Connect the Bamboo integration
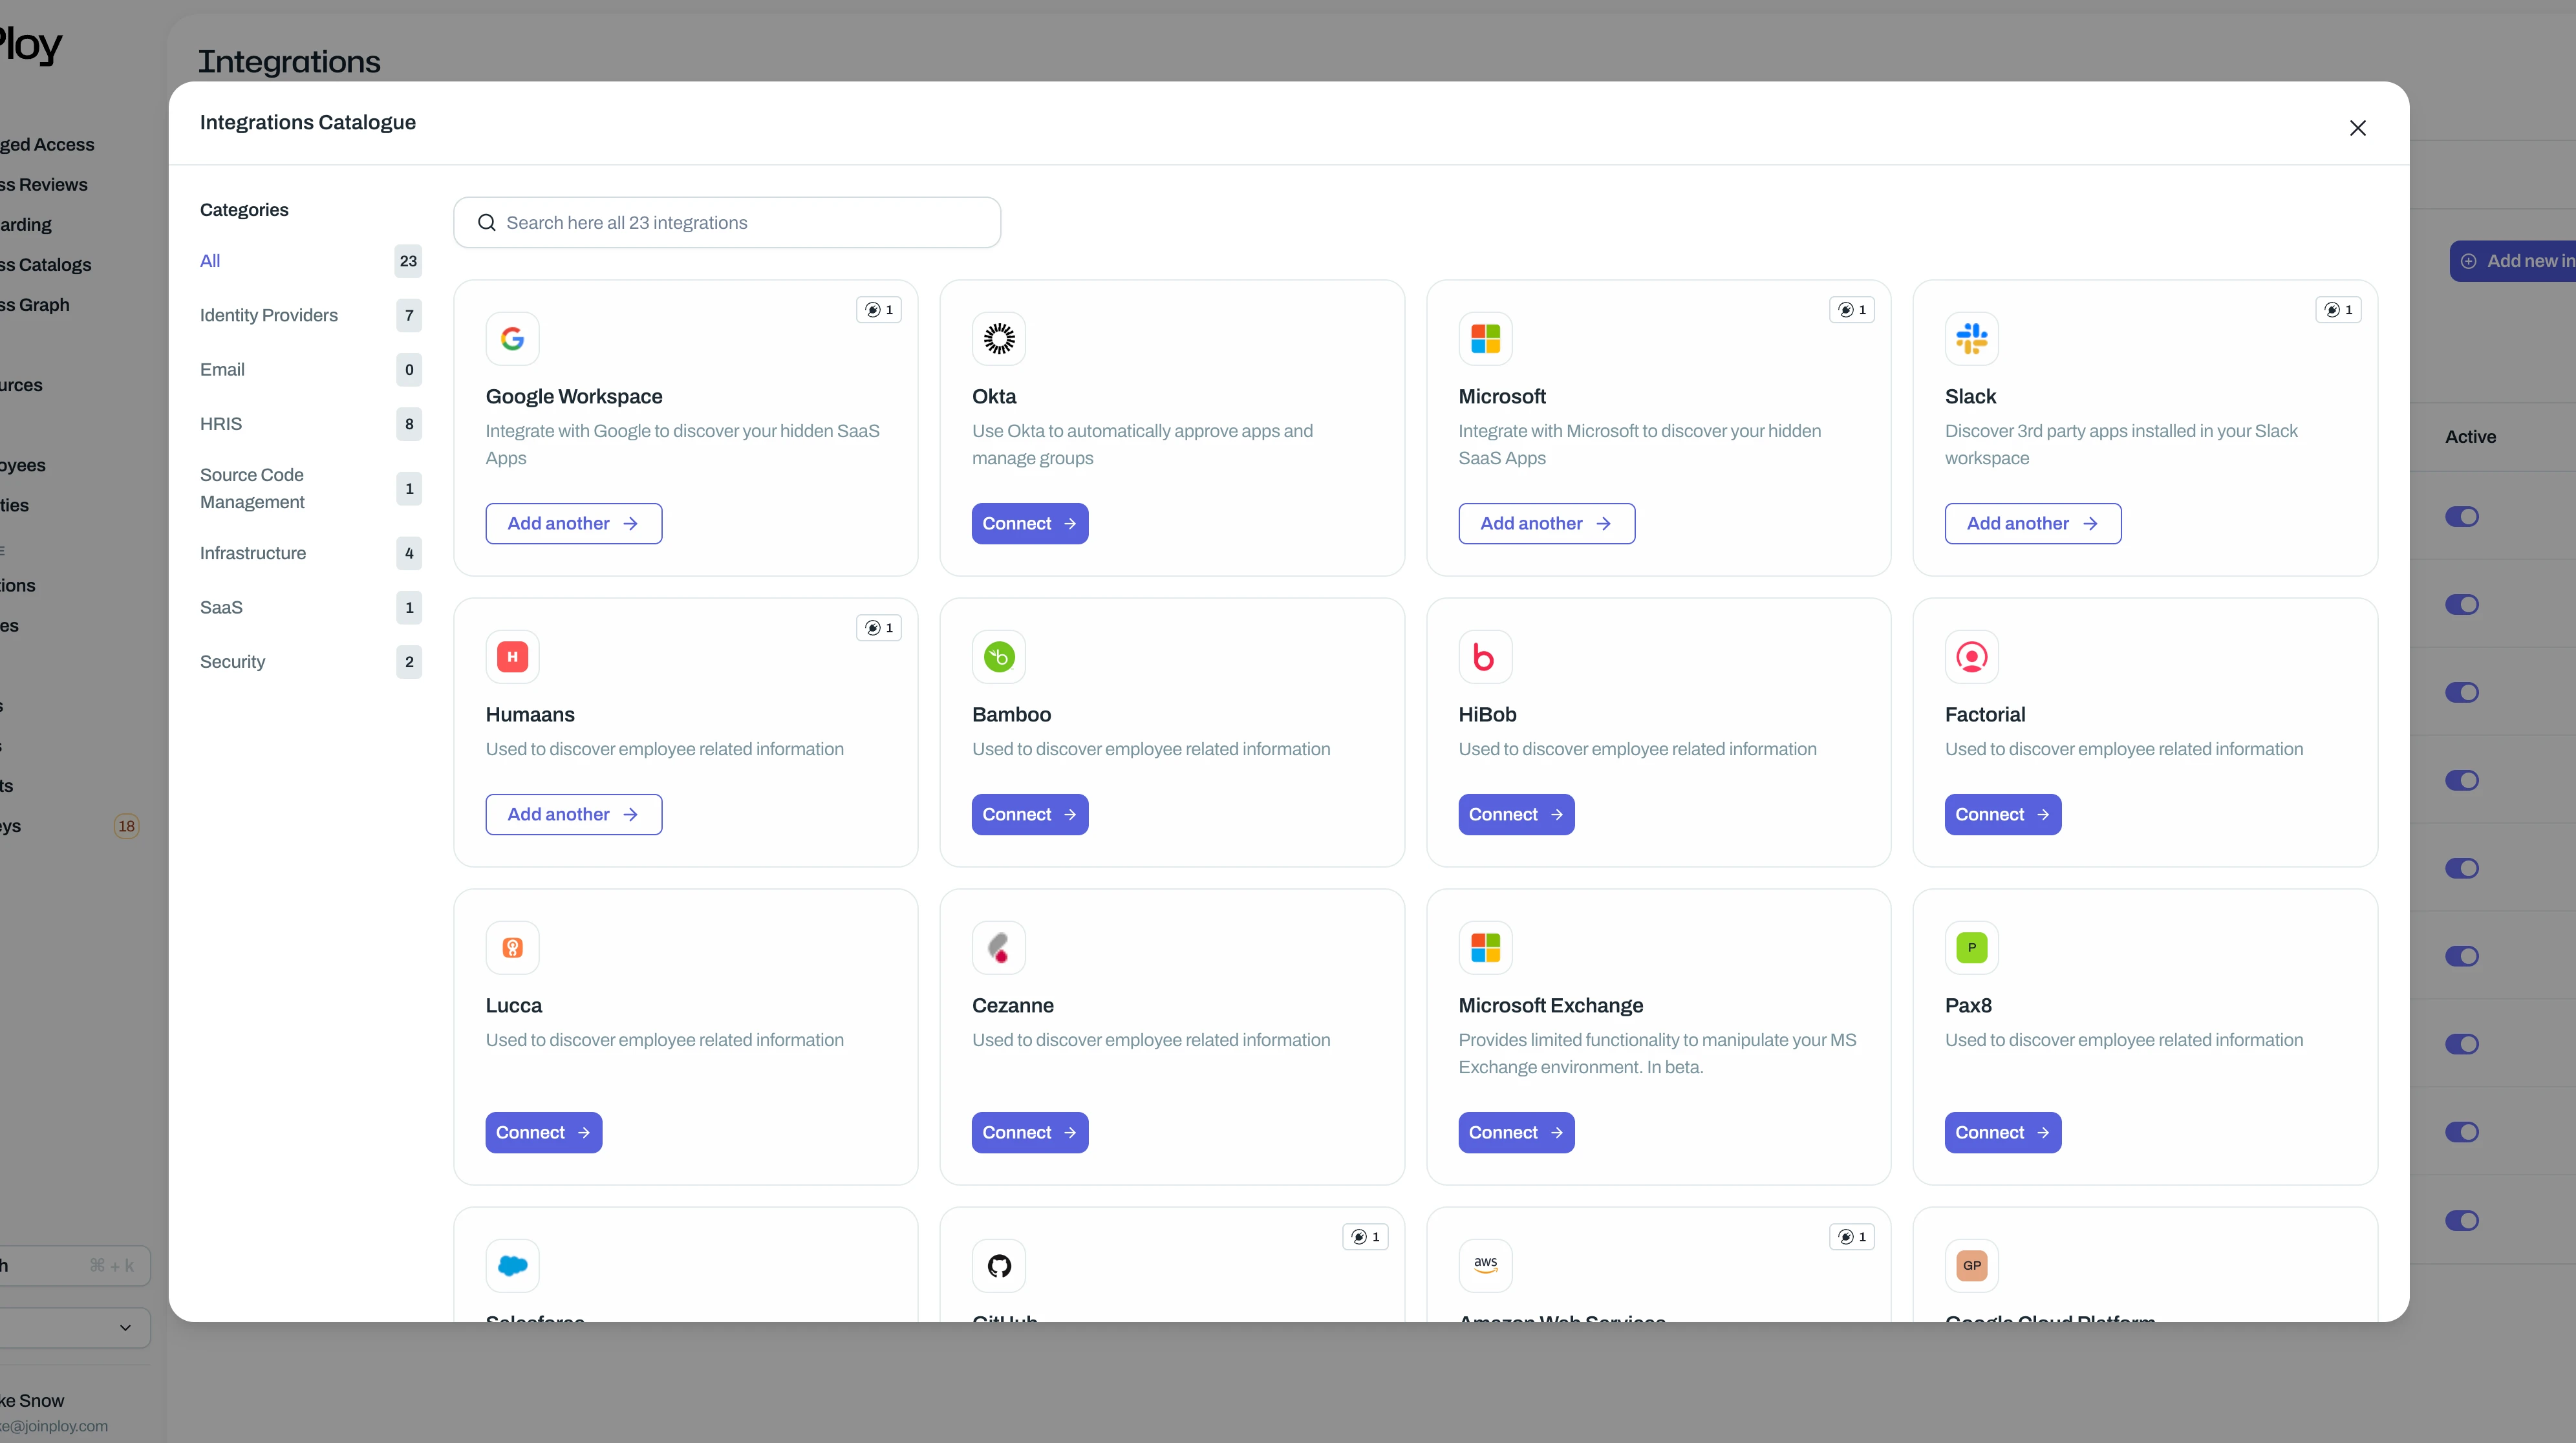This screenshot has width=2576, height=1443. (x=1029, y=815)
